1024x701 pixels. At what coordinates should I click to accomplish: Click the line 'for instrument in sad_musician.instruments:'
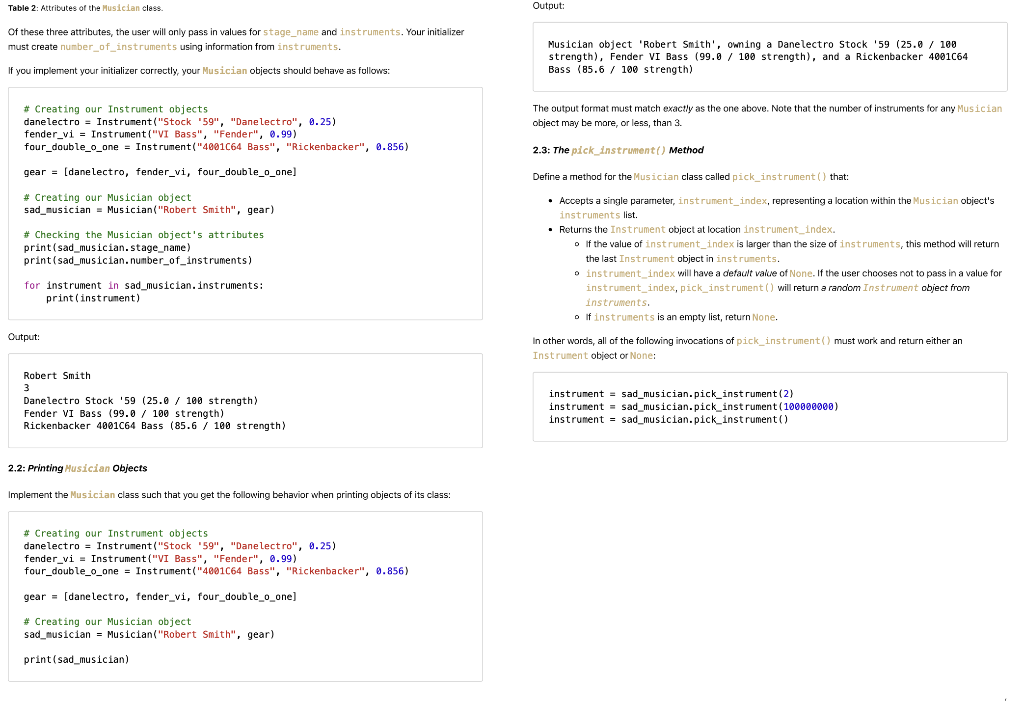[144, 285]
